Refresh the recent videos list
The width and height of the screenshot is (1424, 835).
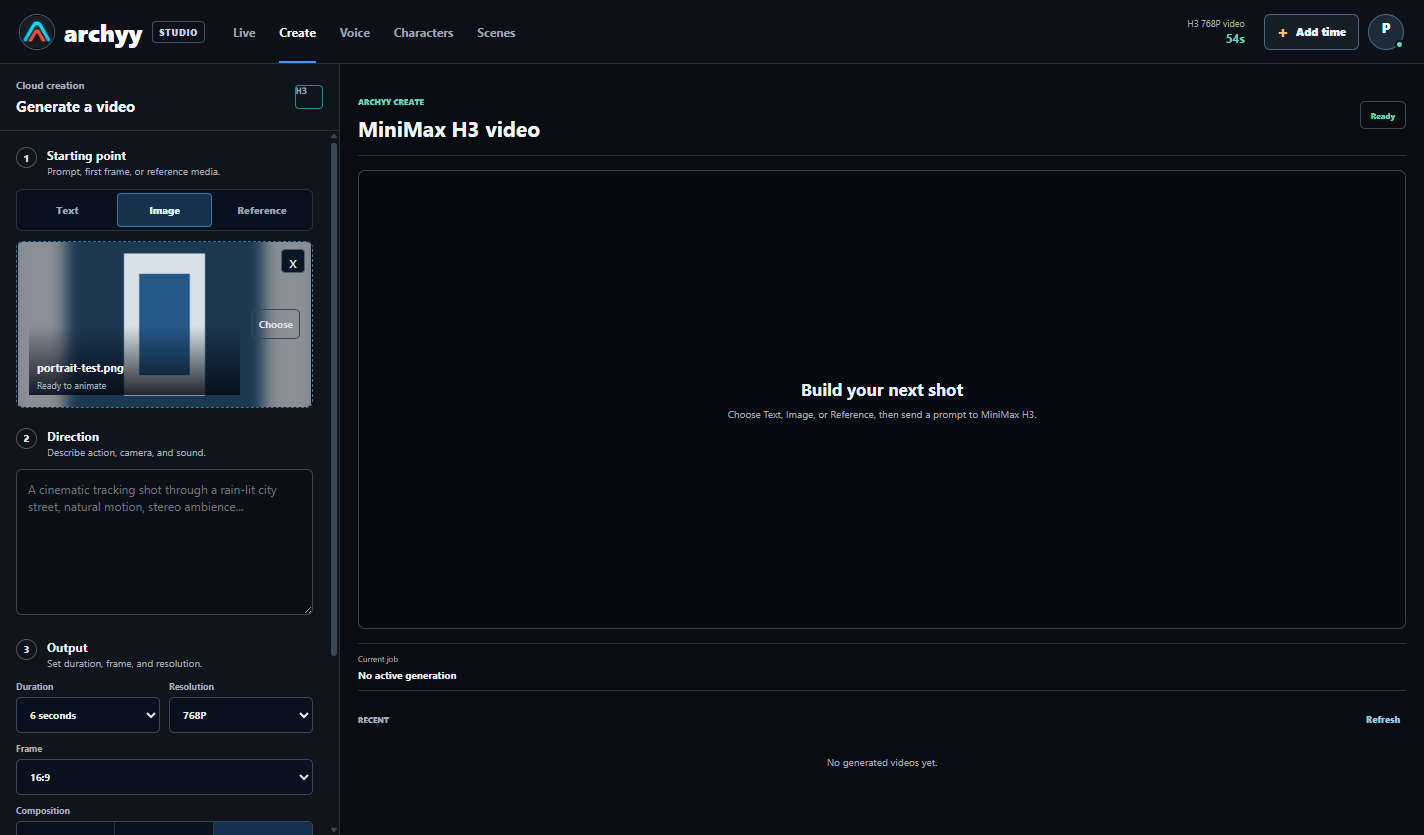(x=1383, y=720)
